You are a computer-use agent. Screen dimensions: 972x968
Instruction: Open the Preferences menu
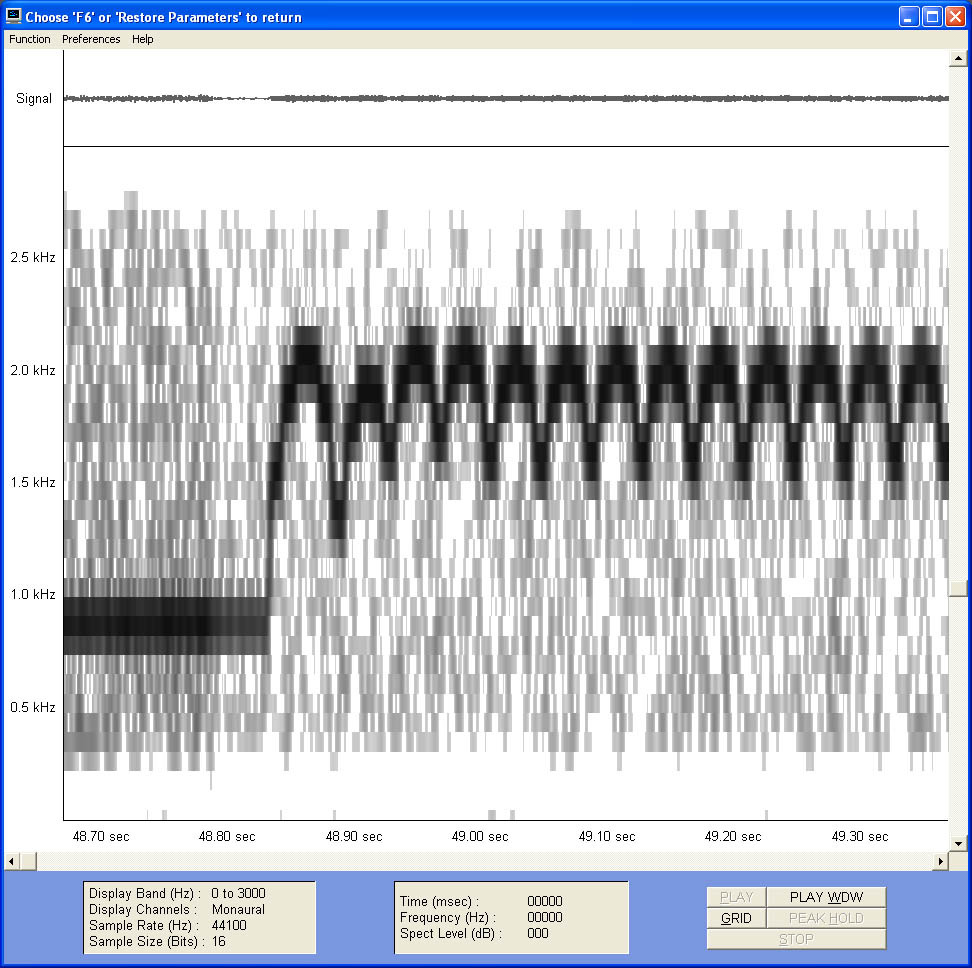pos(91,39)
